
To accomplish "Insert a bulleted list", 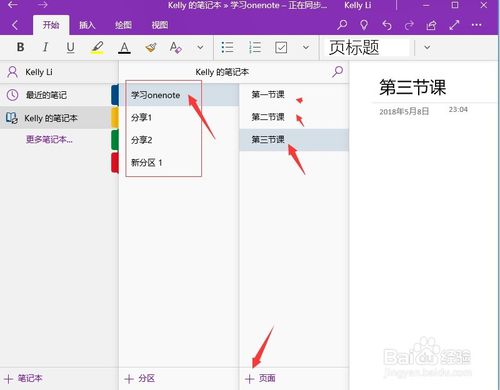I will (x=227, y=47).
